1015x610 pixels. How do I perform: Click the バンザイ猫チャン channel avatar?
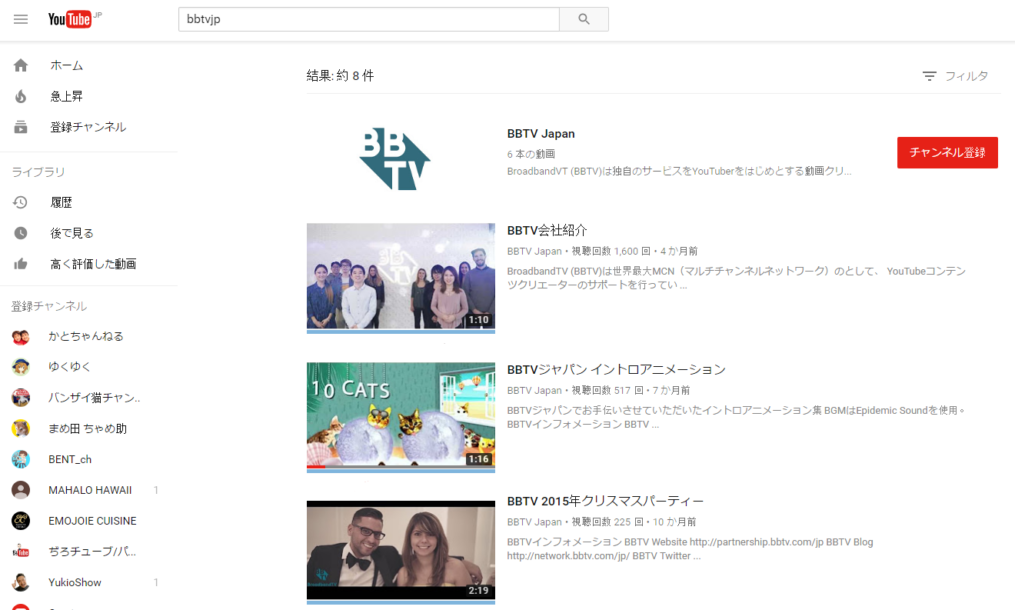click(21, 398)
